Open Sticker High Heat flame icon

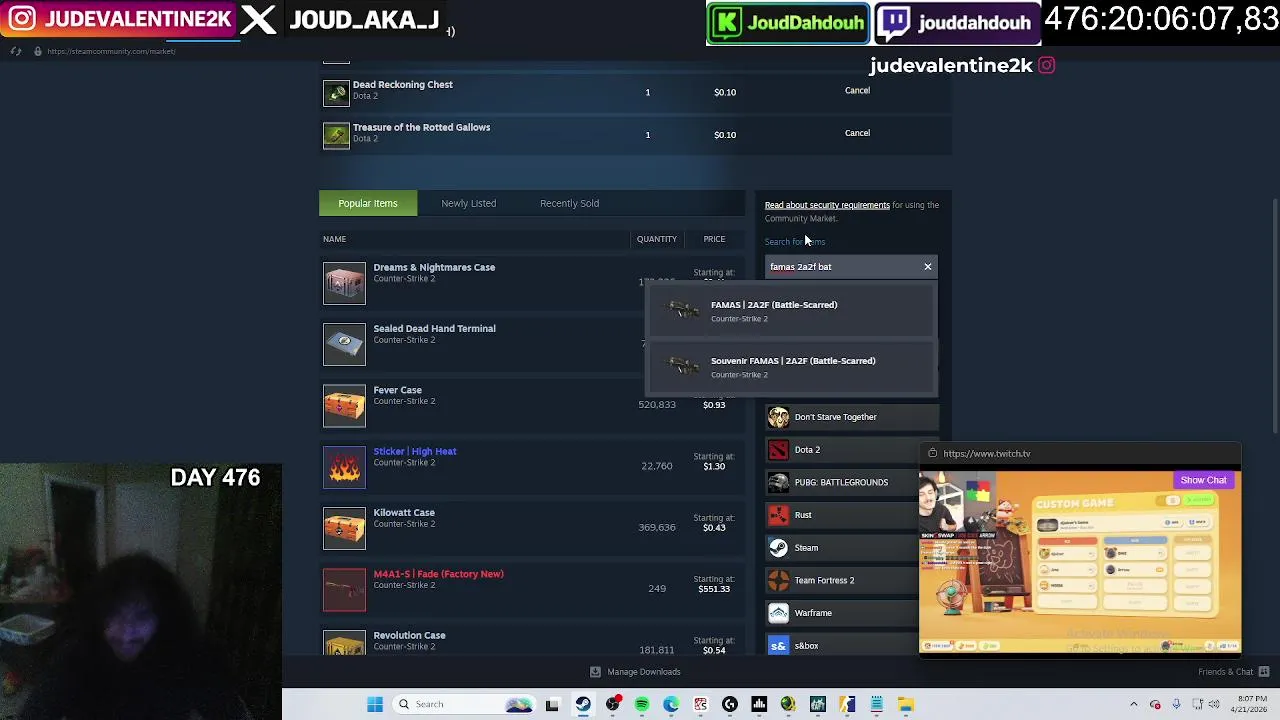pos(344,467)
